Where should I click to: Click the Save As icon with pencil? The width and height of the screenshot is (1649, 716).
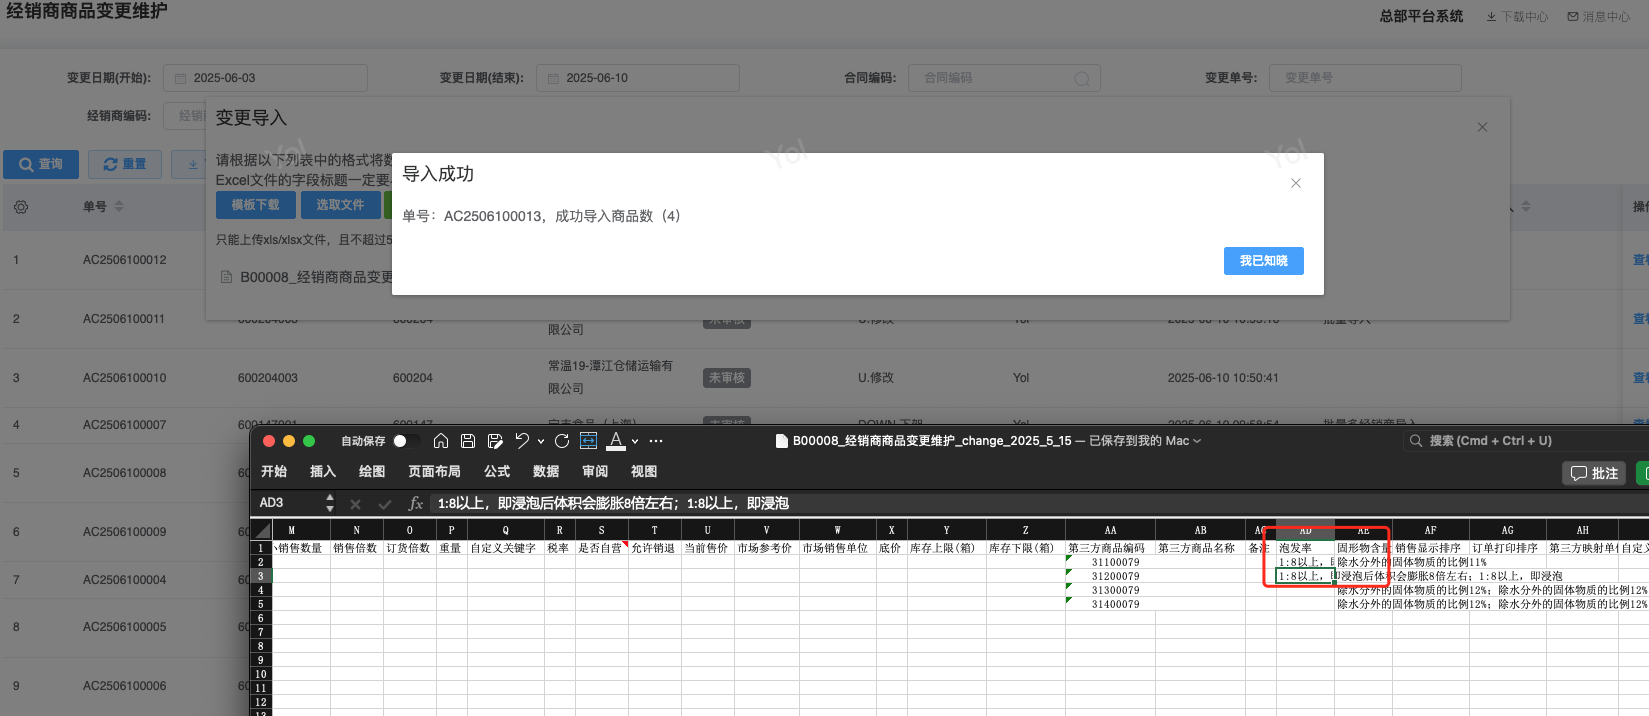coord(494,441)
